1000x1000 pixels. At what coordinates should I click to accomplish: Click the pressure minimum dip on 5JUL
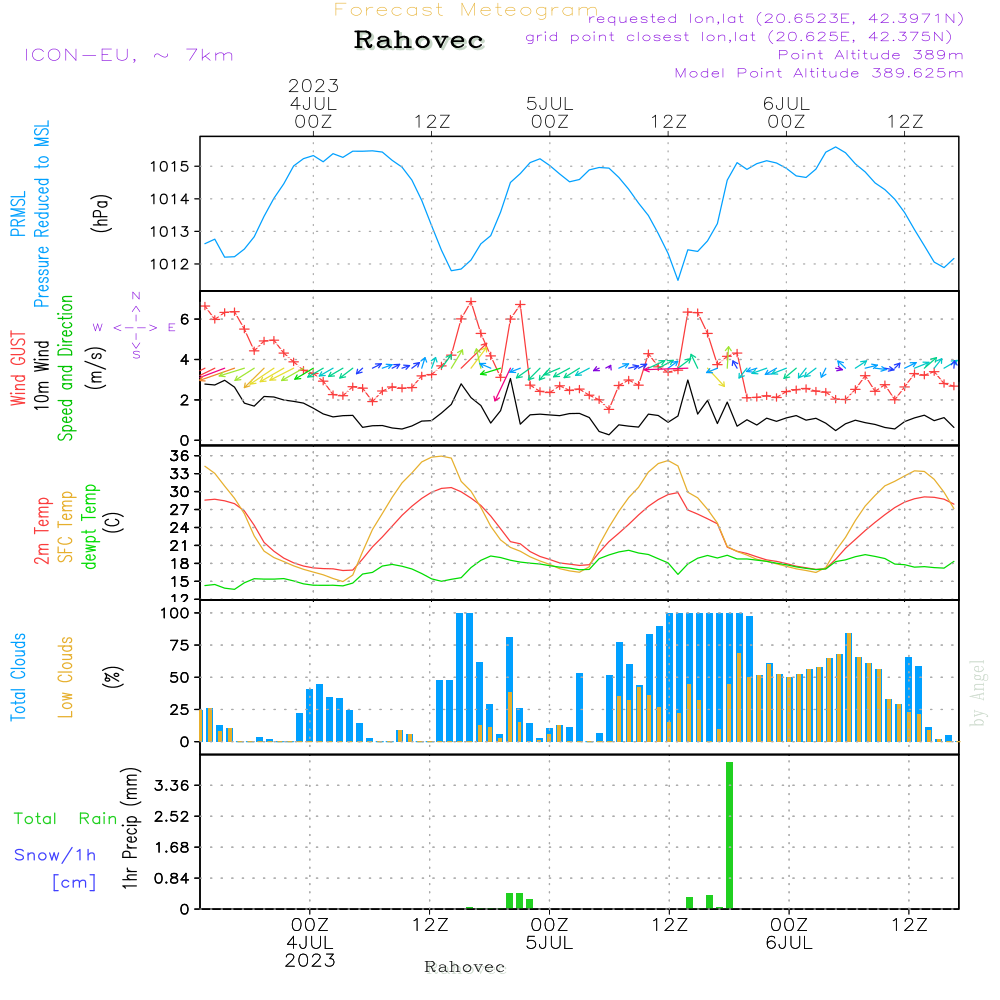[x=678, y=279]
